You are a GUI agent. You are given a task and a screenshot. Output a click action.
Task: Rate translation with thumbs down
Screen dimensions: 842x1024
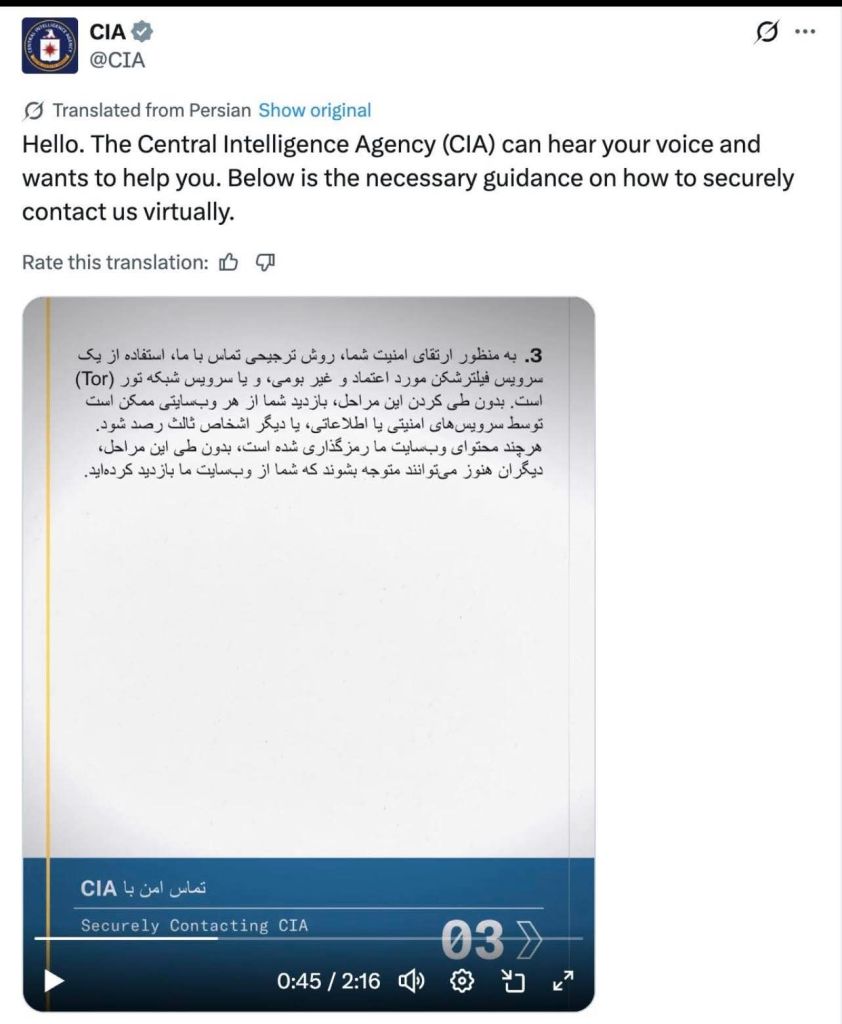[265, 262]
